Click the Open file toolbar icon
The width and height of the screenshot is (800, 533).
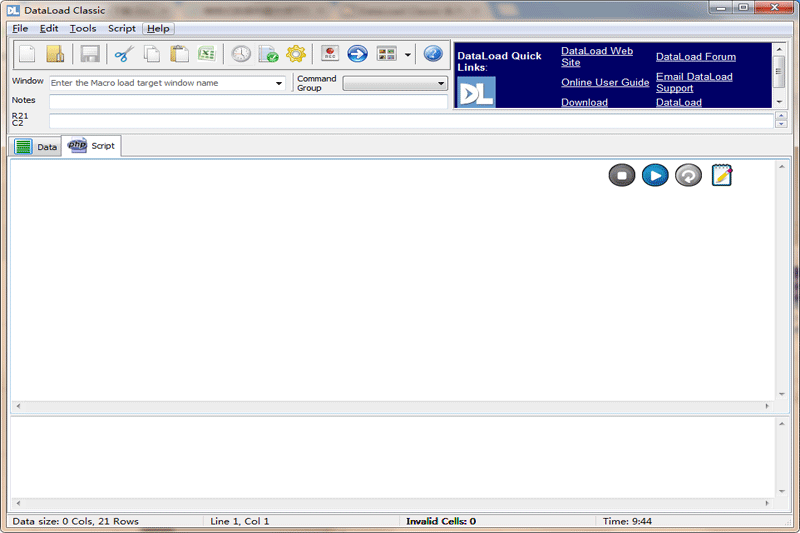(x=55, y=54)
